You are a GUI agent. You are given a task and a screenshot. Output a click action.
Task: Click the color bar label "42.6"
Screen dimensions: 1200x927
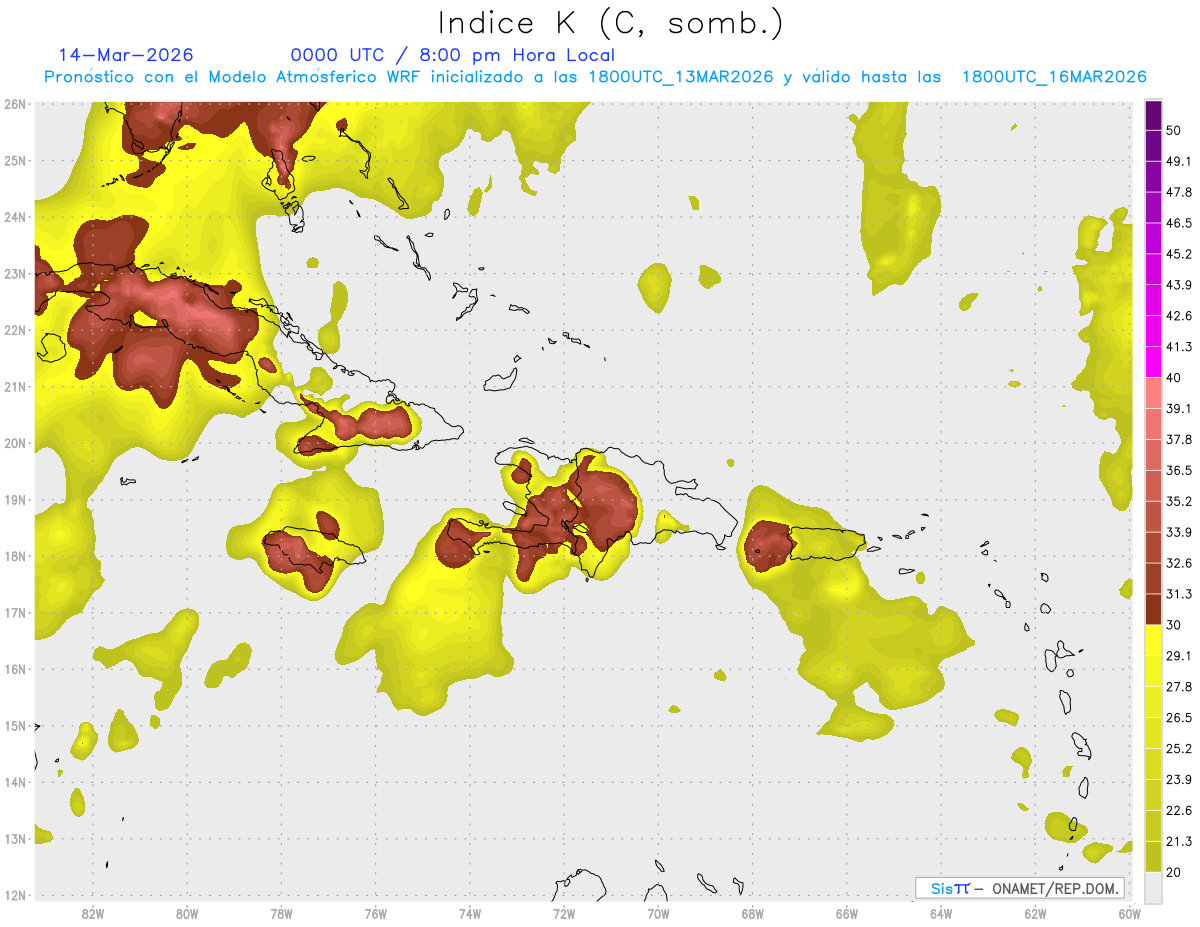1179,316
